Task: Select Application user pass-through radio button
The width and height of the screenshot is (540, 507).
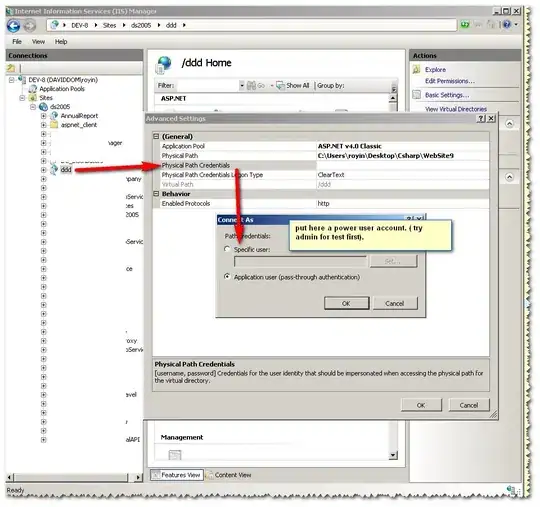Action: 227,276
